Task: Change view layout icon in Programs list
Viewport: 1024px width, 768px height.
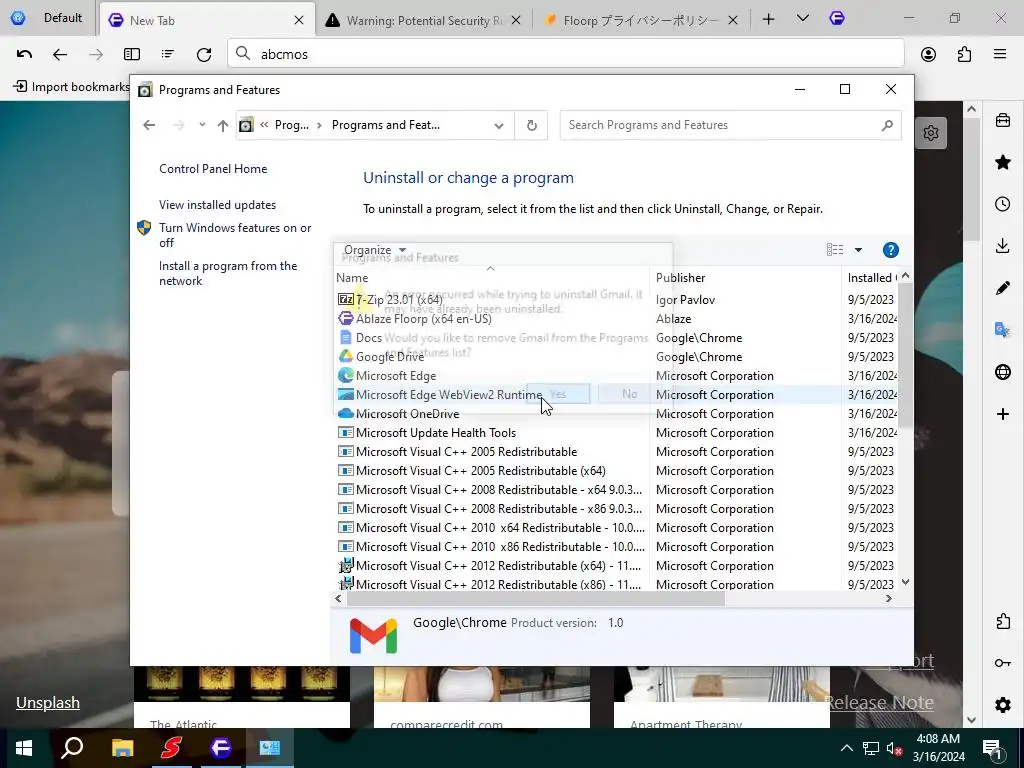Action: pyautogui.click(x=835, y=249)
